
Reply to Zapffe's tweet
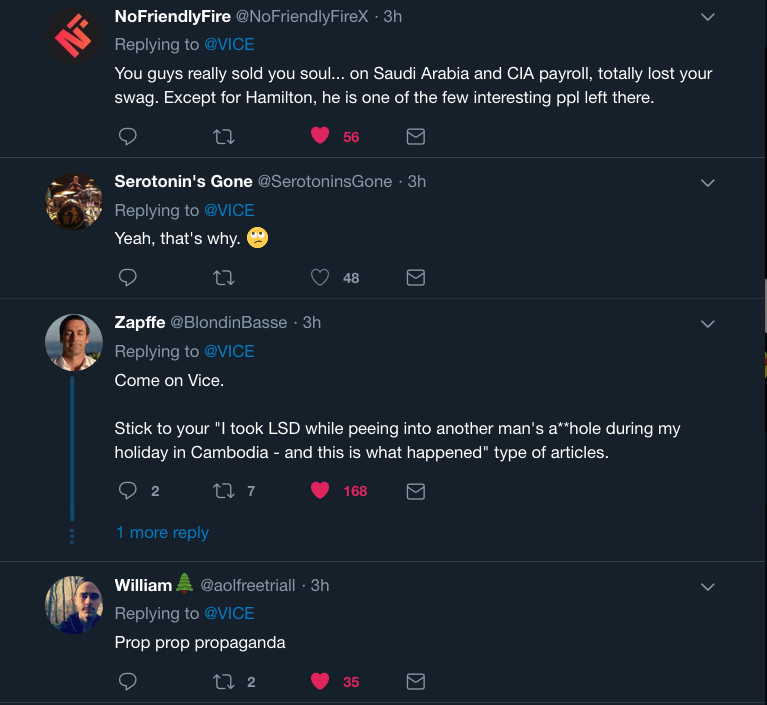coord(127,490)
